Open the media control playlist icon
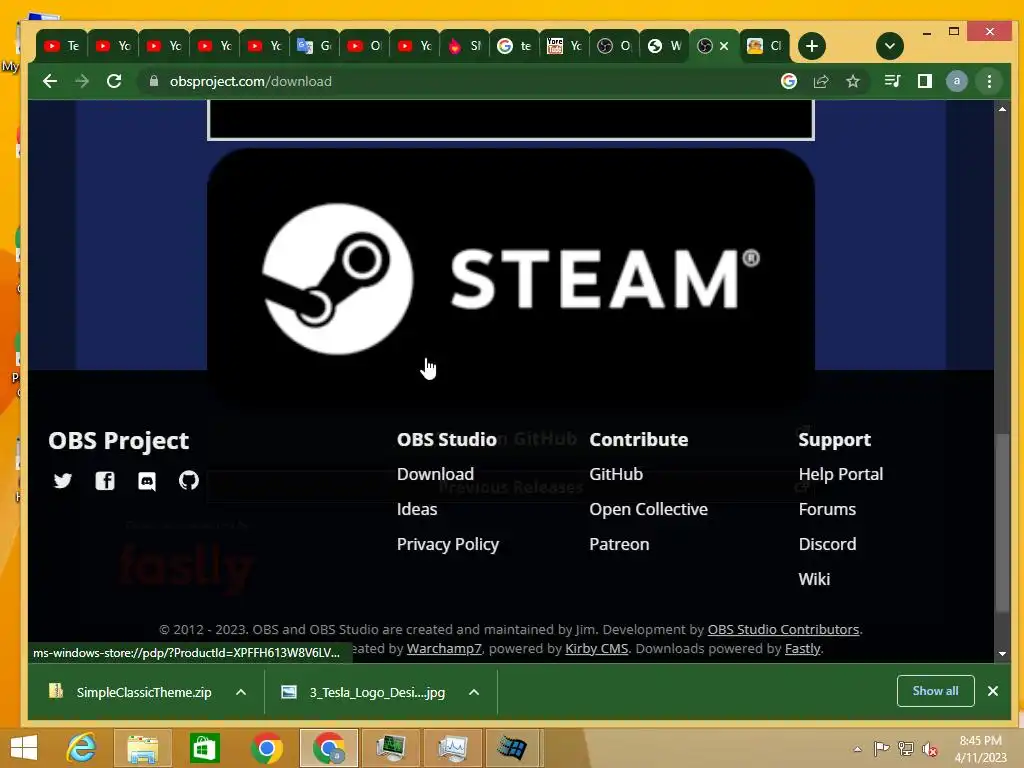 click(892, 81)
